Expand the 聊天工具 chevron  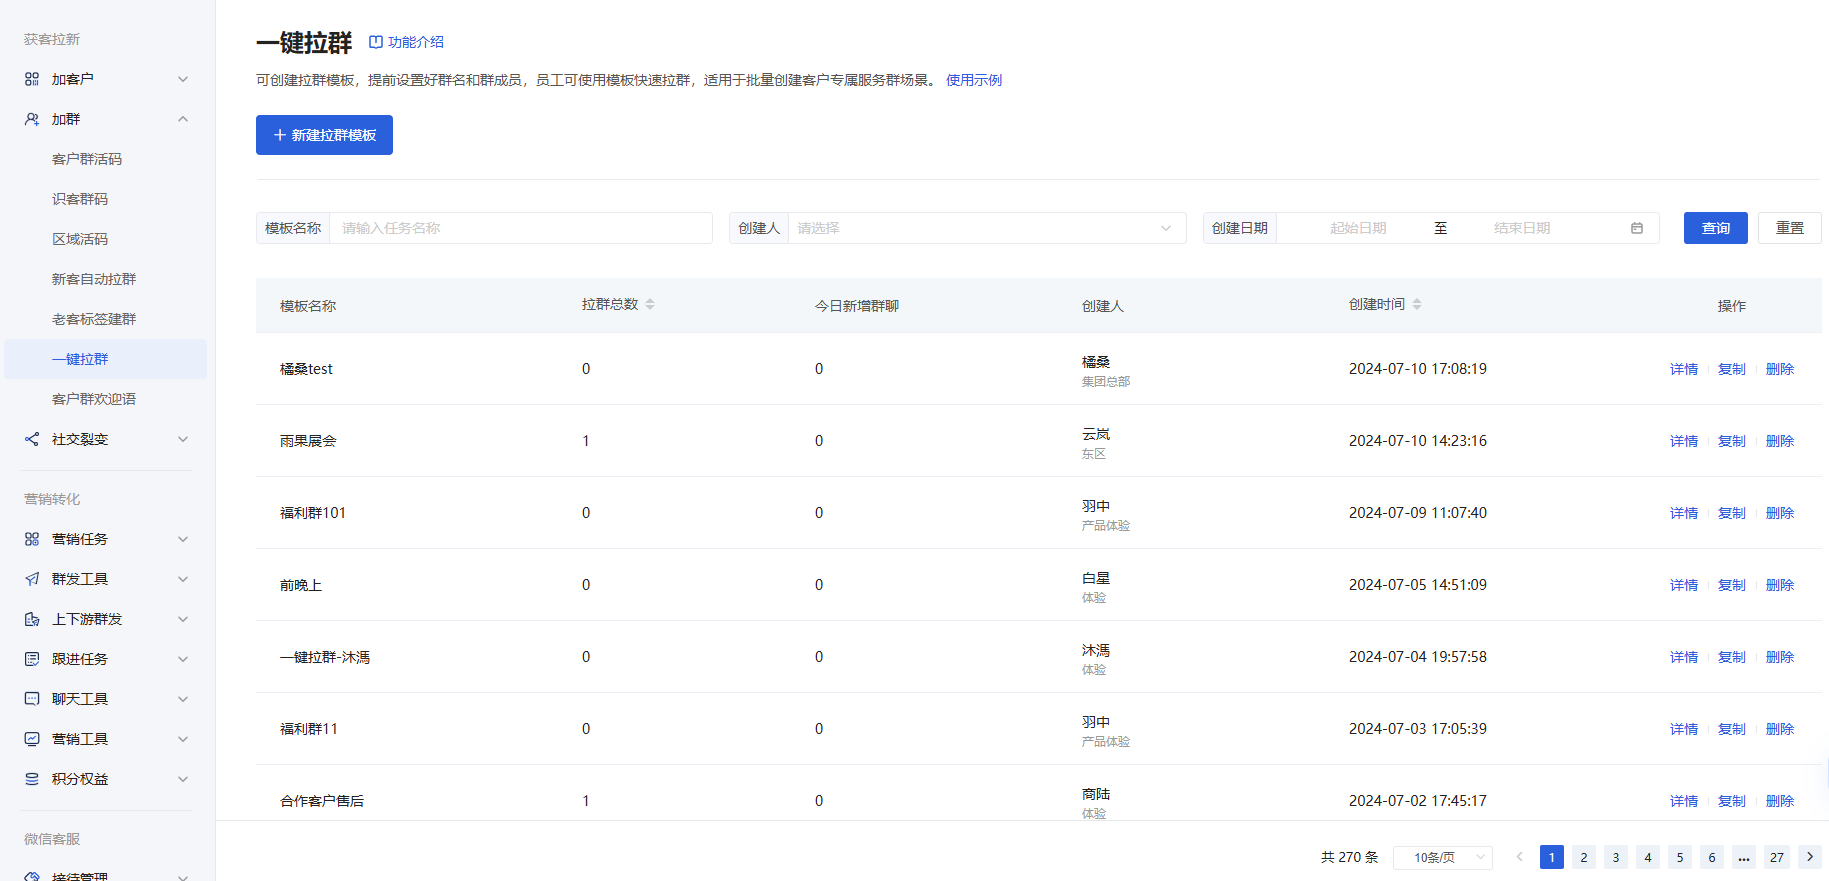click(x=183, y=699)
